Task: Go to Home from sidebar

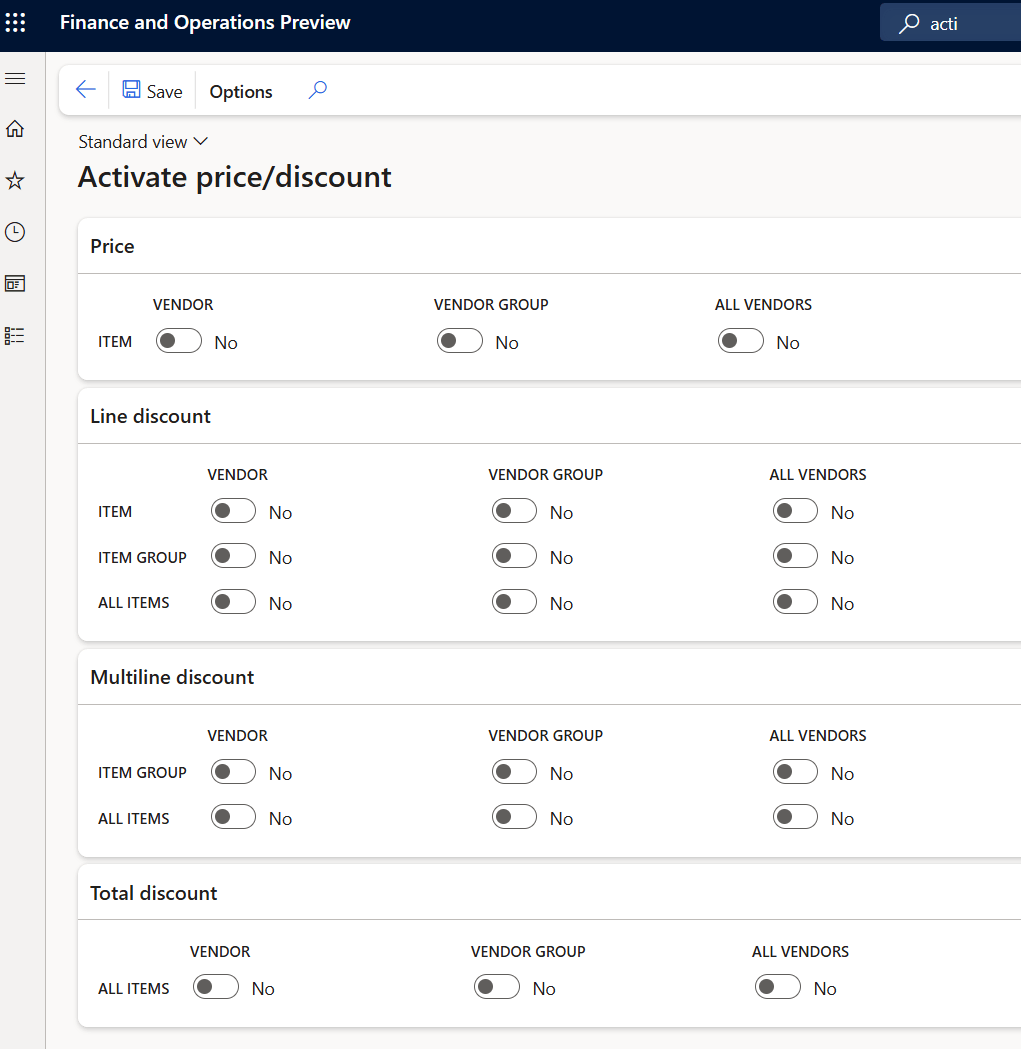Action: 15,129
